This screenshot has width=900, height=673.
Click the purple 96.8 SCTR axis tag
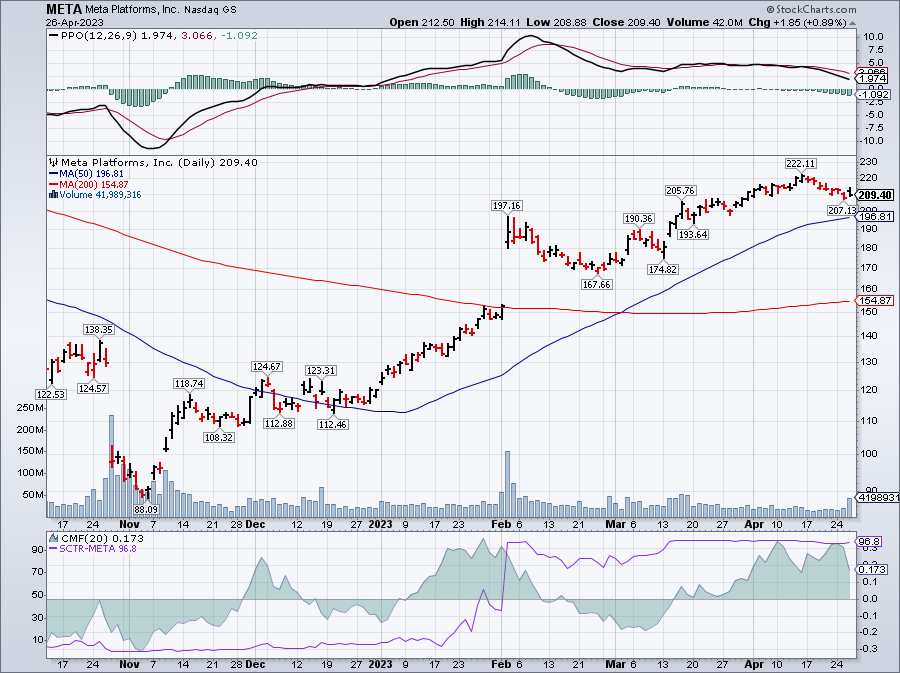869,541
